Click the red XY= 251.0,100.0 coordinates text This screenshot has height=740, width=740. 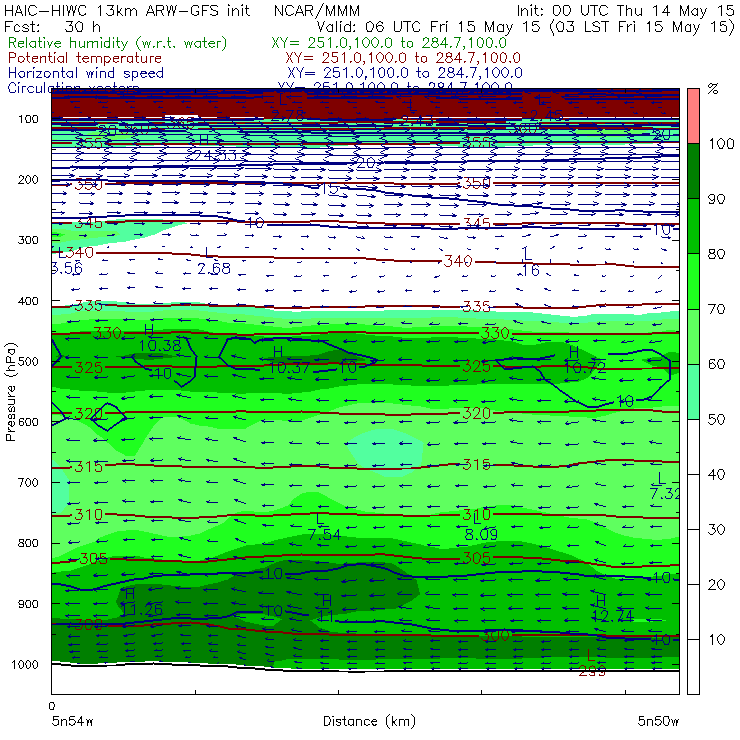pos(403,58)
